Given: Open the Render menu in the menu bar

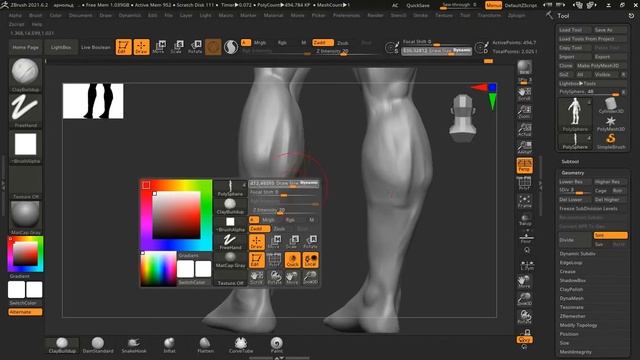Looking at the screenshot, I should [x=375, y=15].
